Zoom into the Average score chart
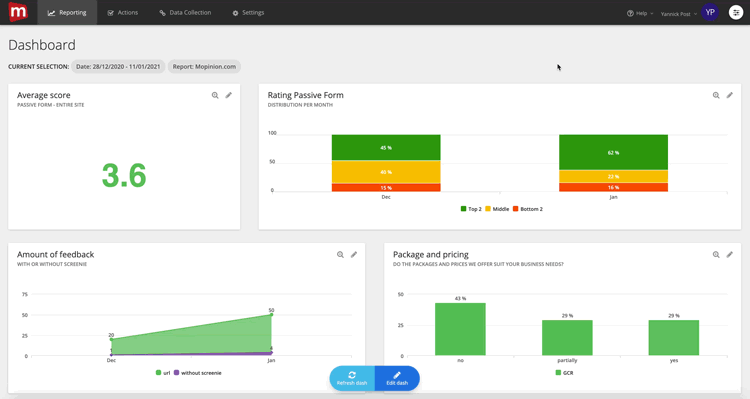750x399 pixels. point(215,95)
